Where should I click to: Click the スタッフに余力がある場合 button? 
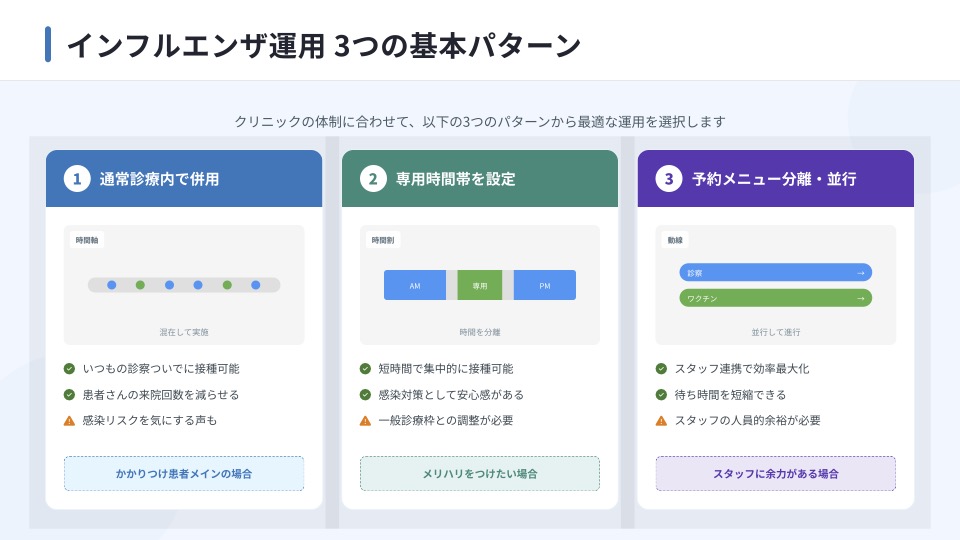[x=776, y=473]
